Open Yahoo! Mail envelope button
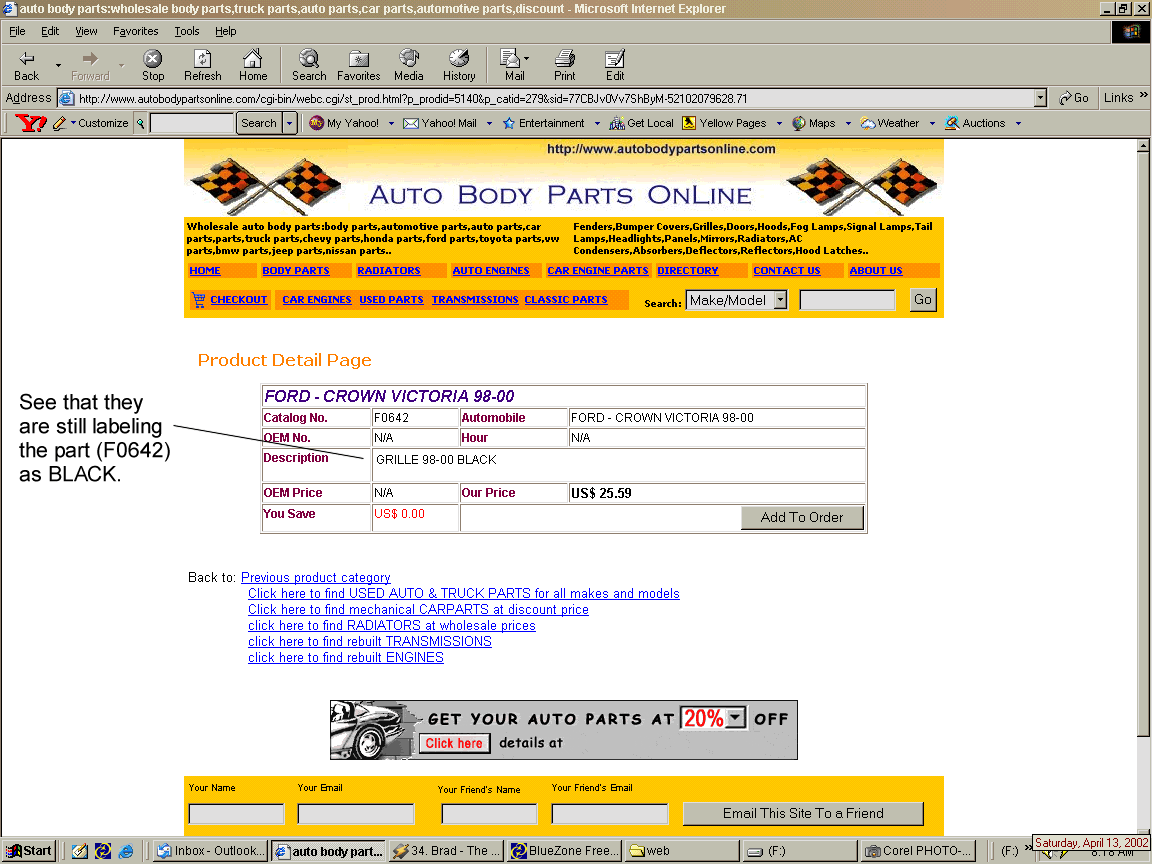 [x=440, y=123]
